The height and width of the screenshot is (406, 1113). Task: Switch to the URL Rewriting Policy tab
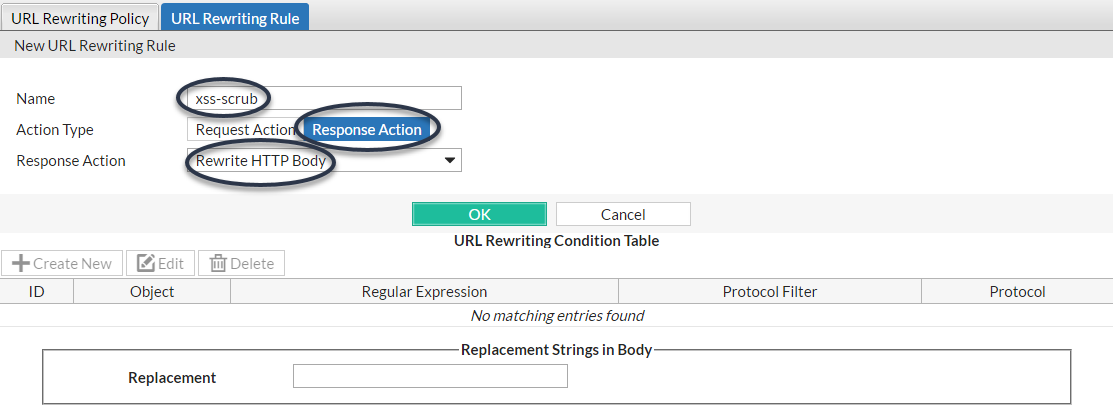point(80,17)
